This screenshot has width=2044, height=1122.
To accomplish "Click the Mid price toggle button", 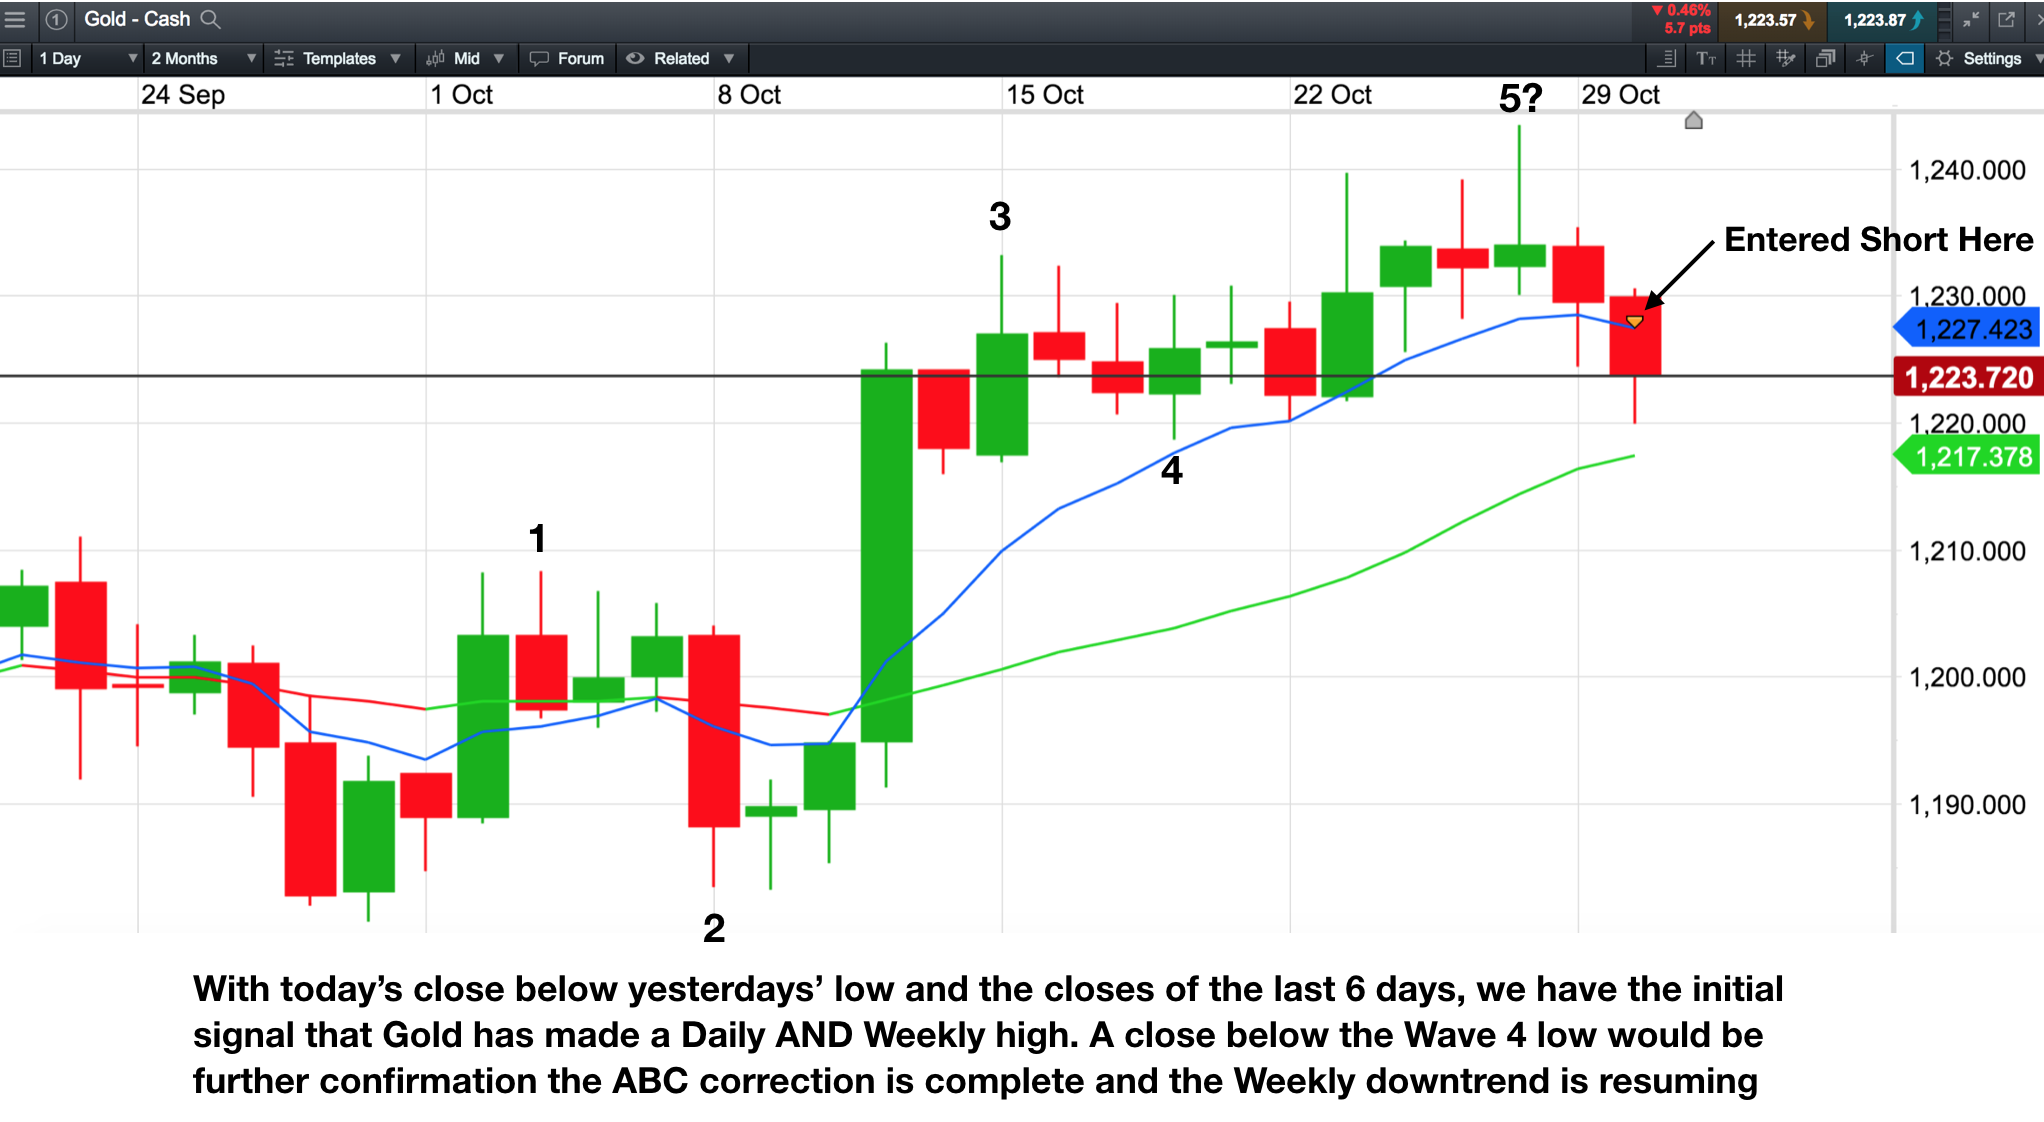I will [x=461, y=57].
